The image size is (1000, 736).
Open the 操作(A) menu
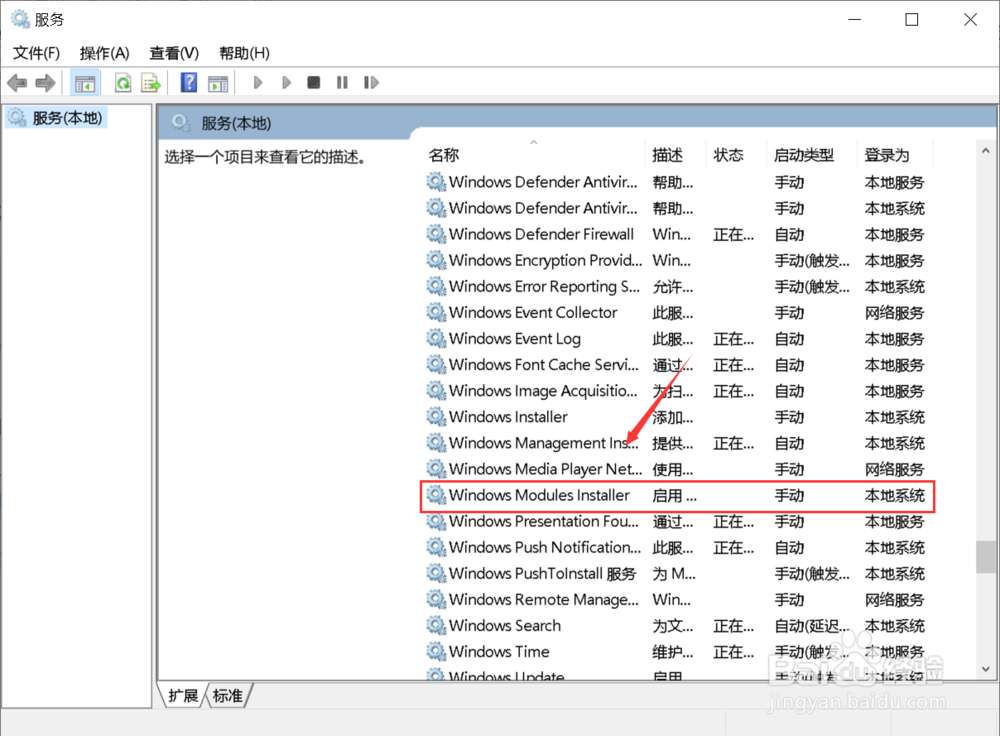coord(104,52)
